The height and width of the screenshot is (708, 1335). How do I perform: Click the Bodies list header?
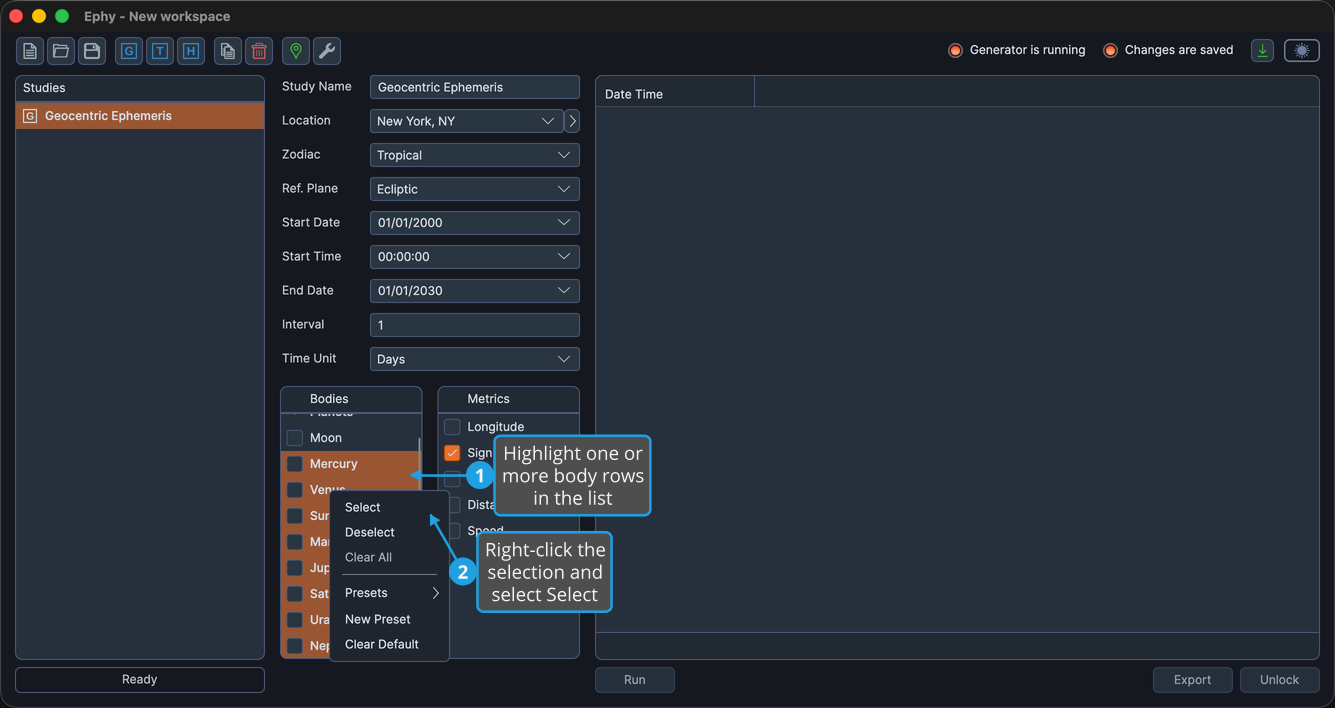pos(351,399)
